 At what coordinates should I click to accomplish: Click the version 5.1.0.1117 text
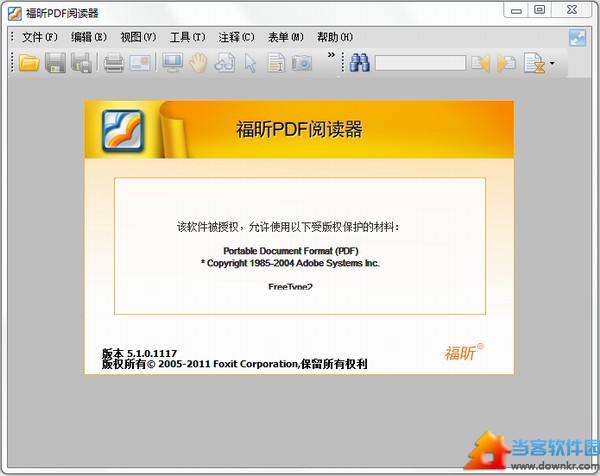point(139,353)
